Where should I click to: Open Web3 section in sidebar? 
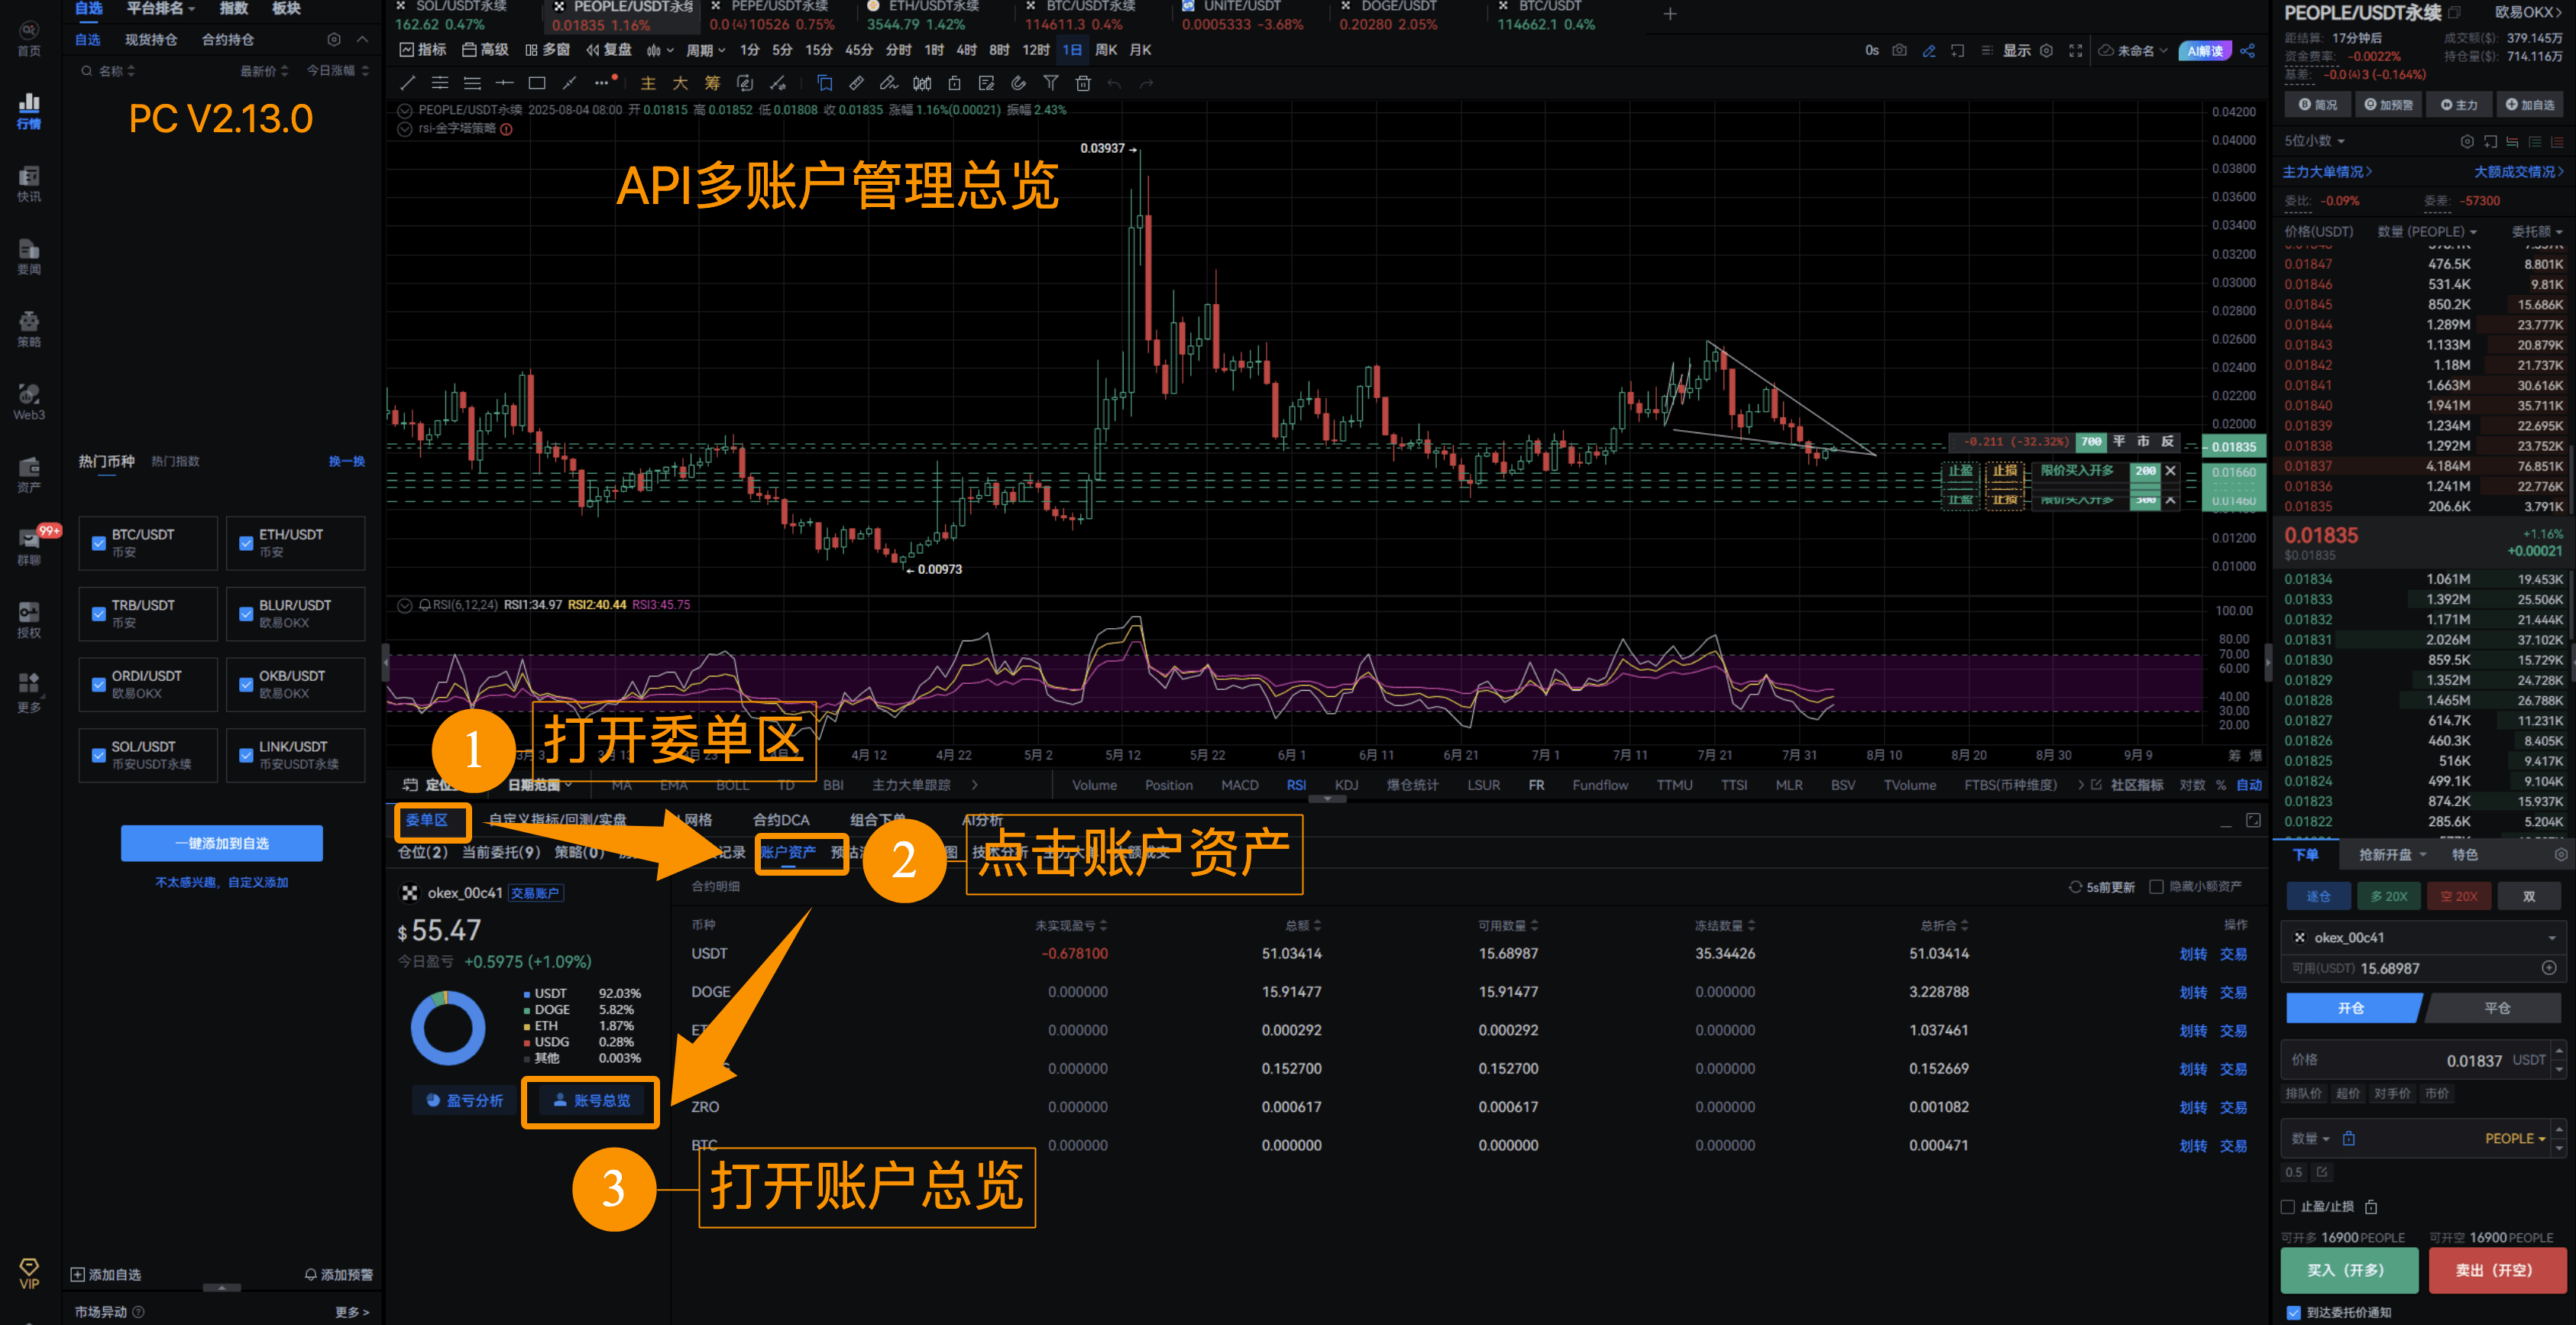click(x=29, y=402)
